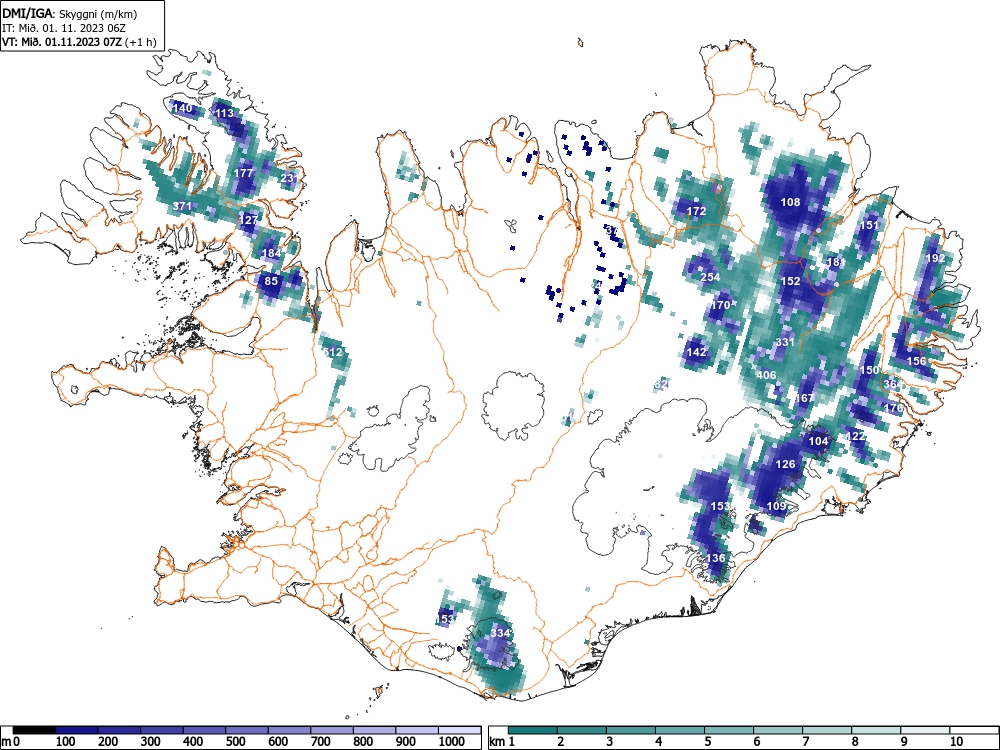Click the pale swatch between 9 and 10 km

925,730
